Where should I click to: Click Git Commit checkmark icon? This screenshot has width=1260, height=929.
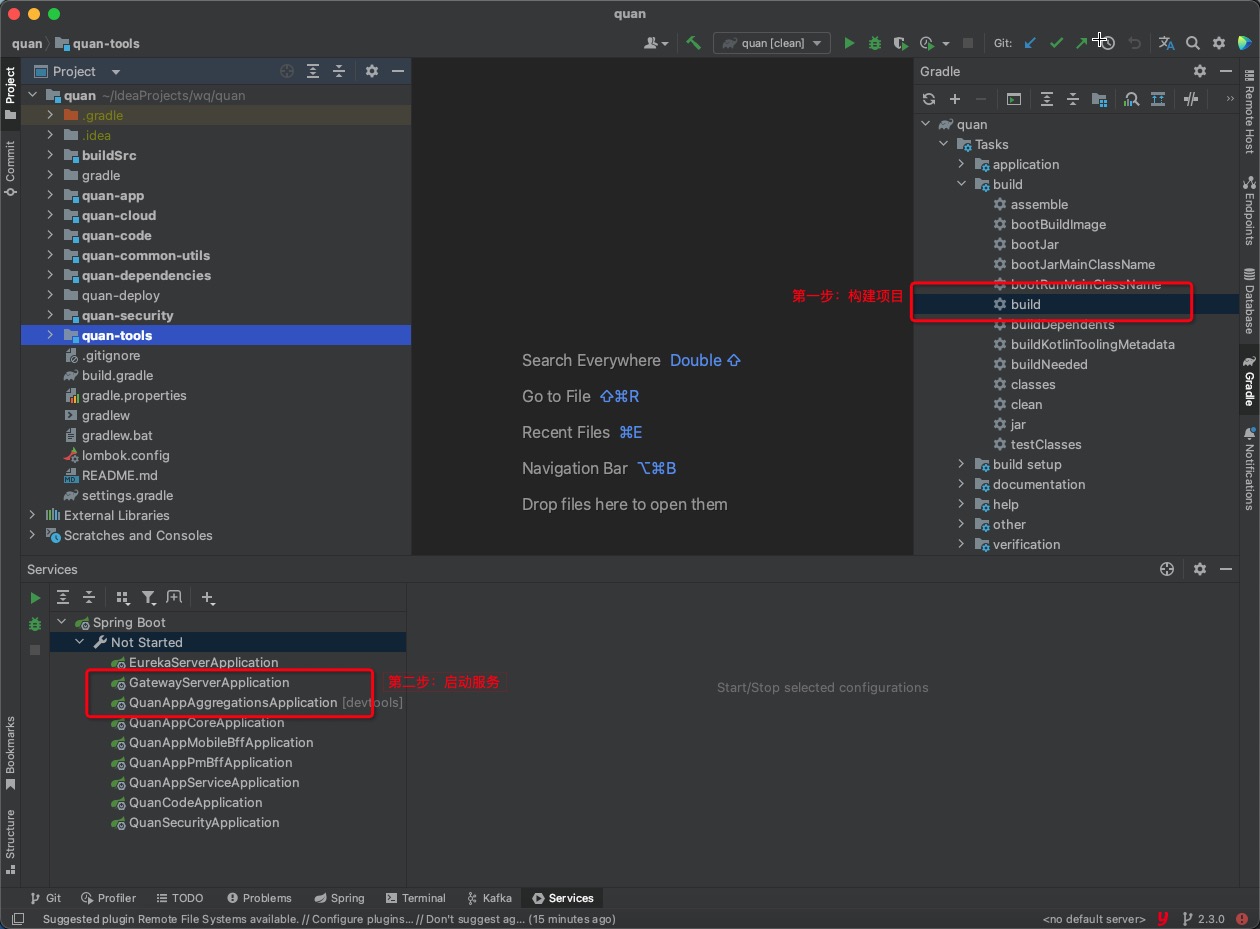click(1056, 43)
